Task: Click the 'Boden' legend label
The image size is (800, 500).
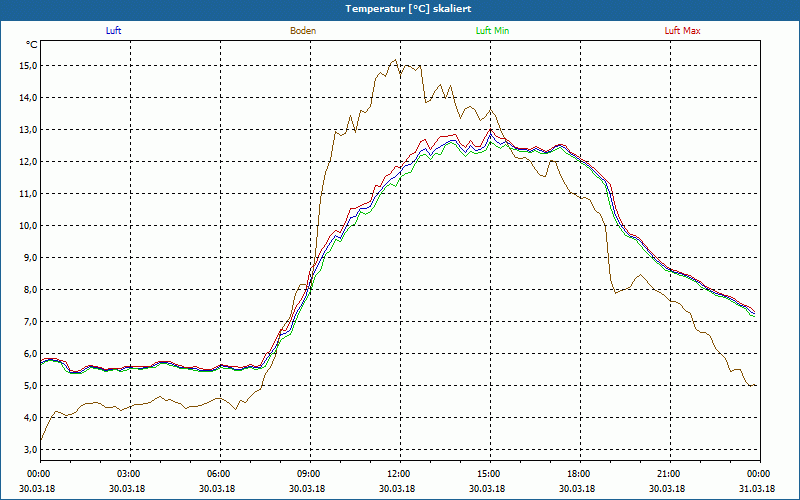Action: pos(303,31)
